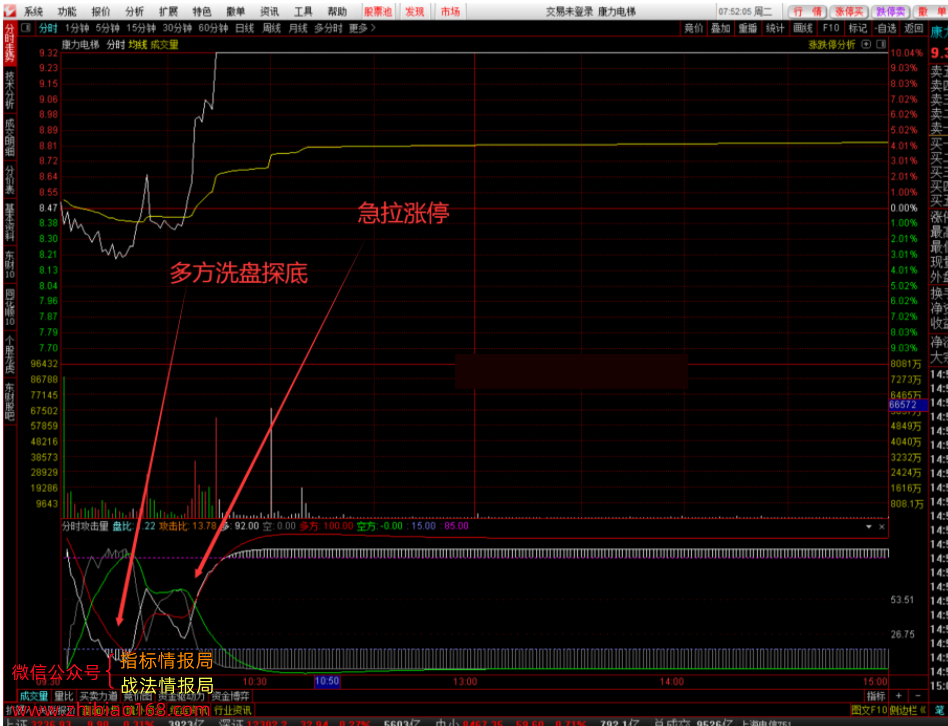Open 涨跌停分析 link

tap(832, 44)
